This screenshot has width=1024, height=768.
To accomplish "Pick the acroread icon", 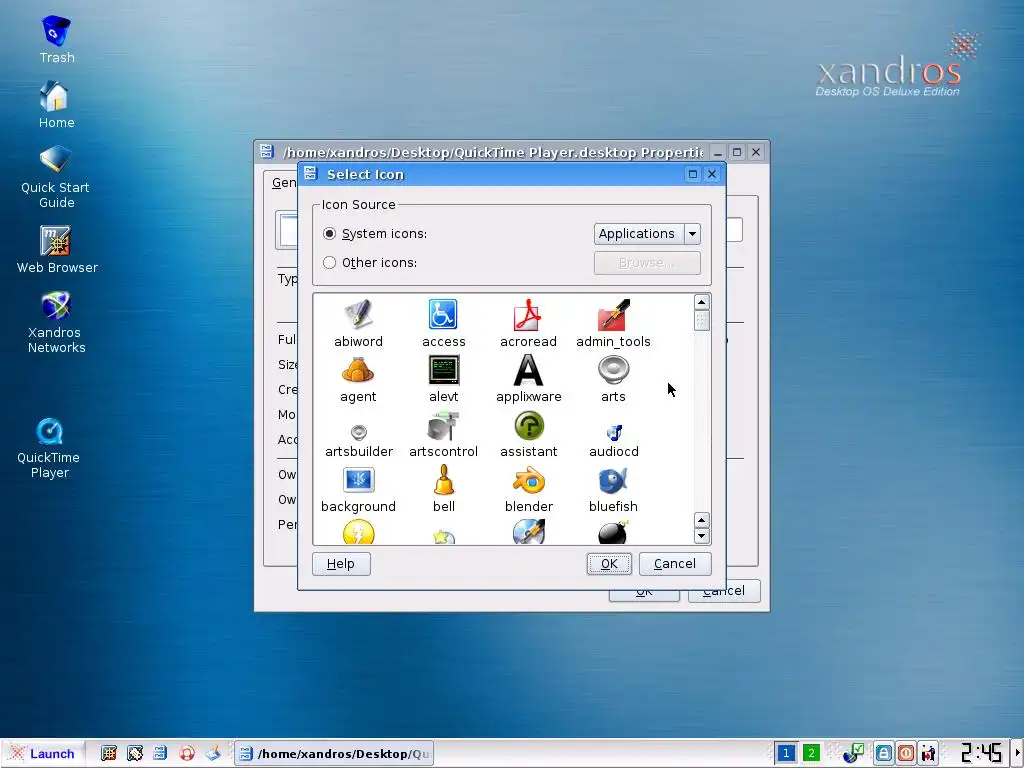I will [528, 315].
